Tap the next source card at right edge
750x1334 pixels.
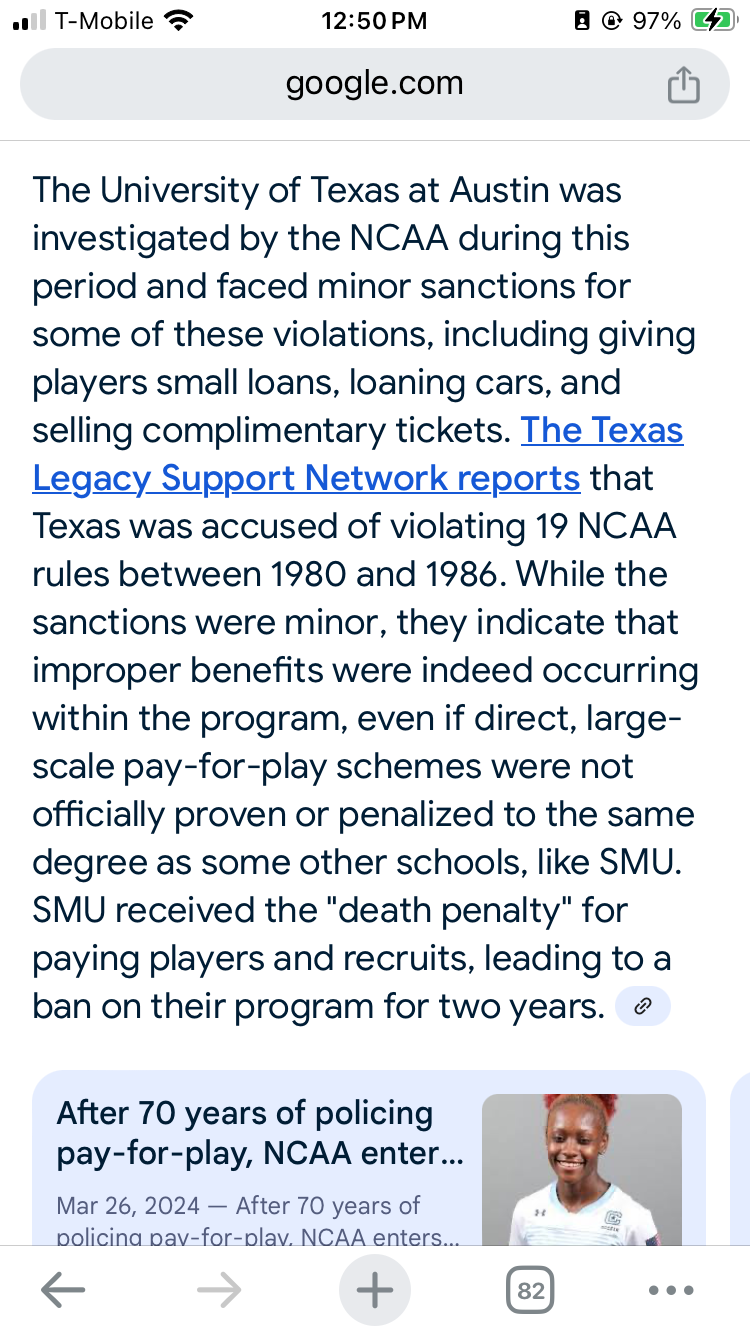tap(740, 1160)
